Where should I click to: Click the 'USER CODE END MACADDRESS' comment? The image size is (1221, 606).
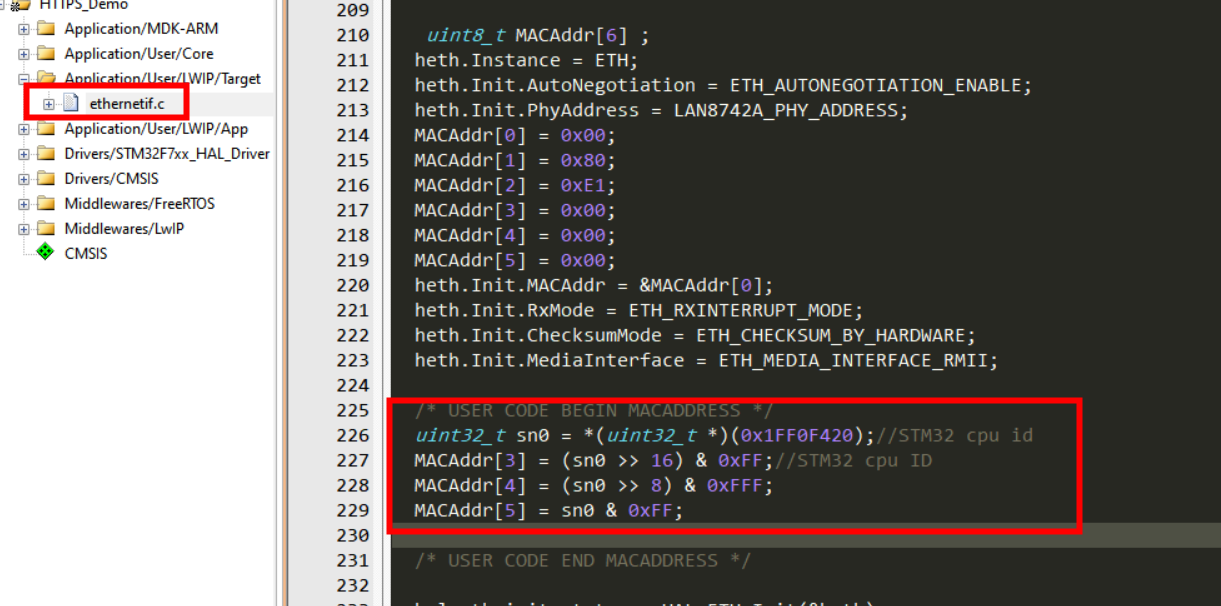coord(583,560)
